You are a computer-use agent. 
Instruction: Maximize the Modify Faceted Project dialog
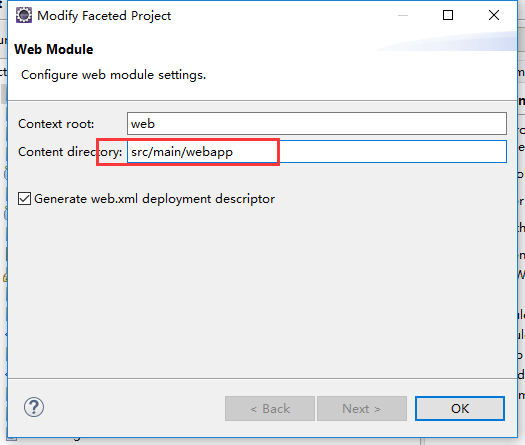448,15
